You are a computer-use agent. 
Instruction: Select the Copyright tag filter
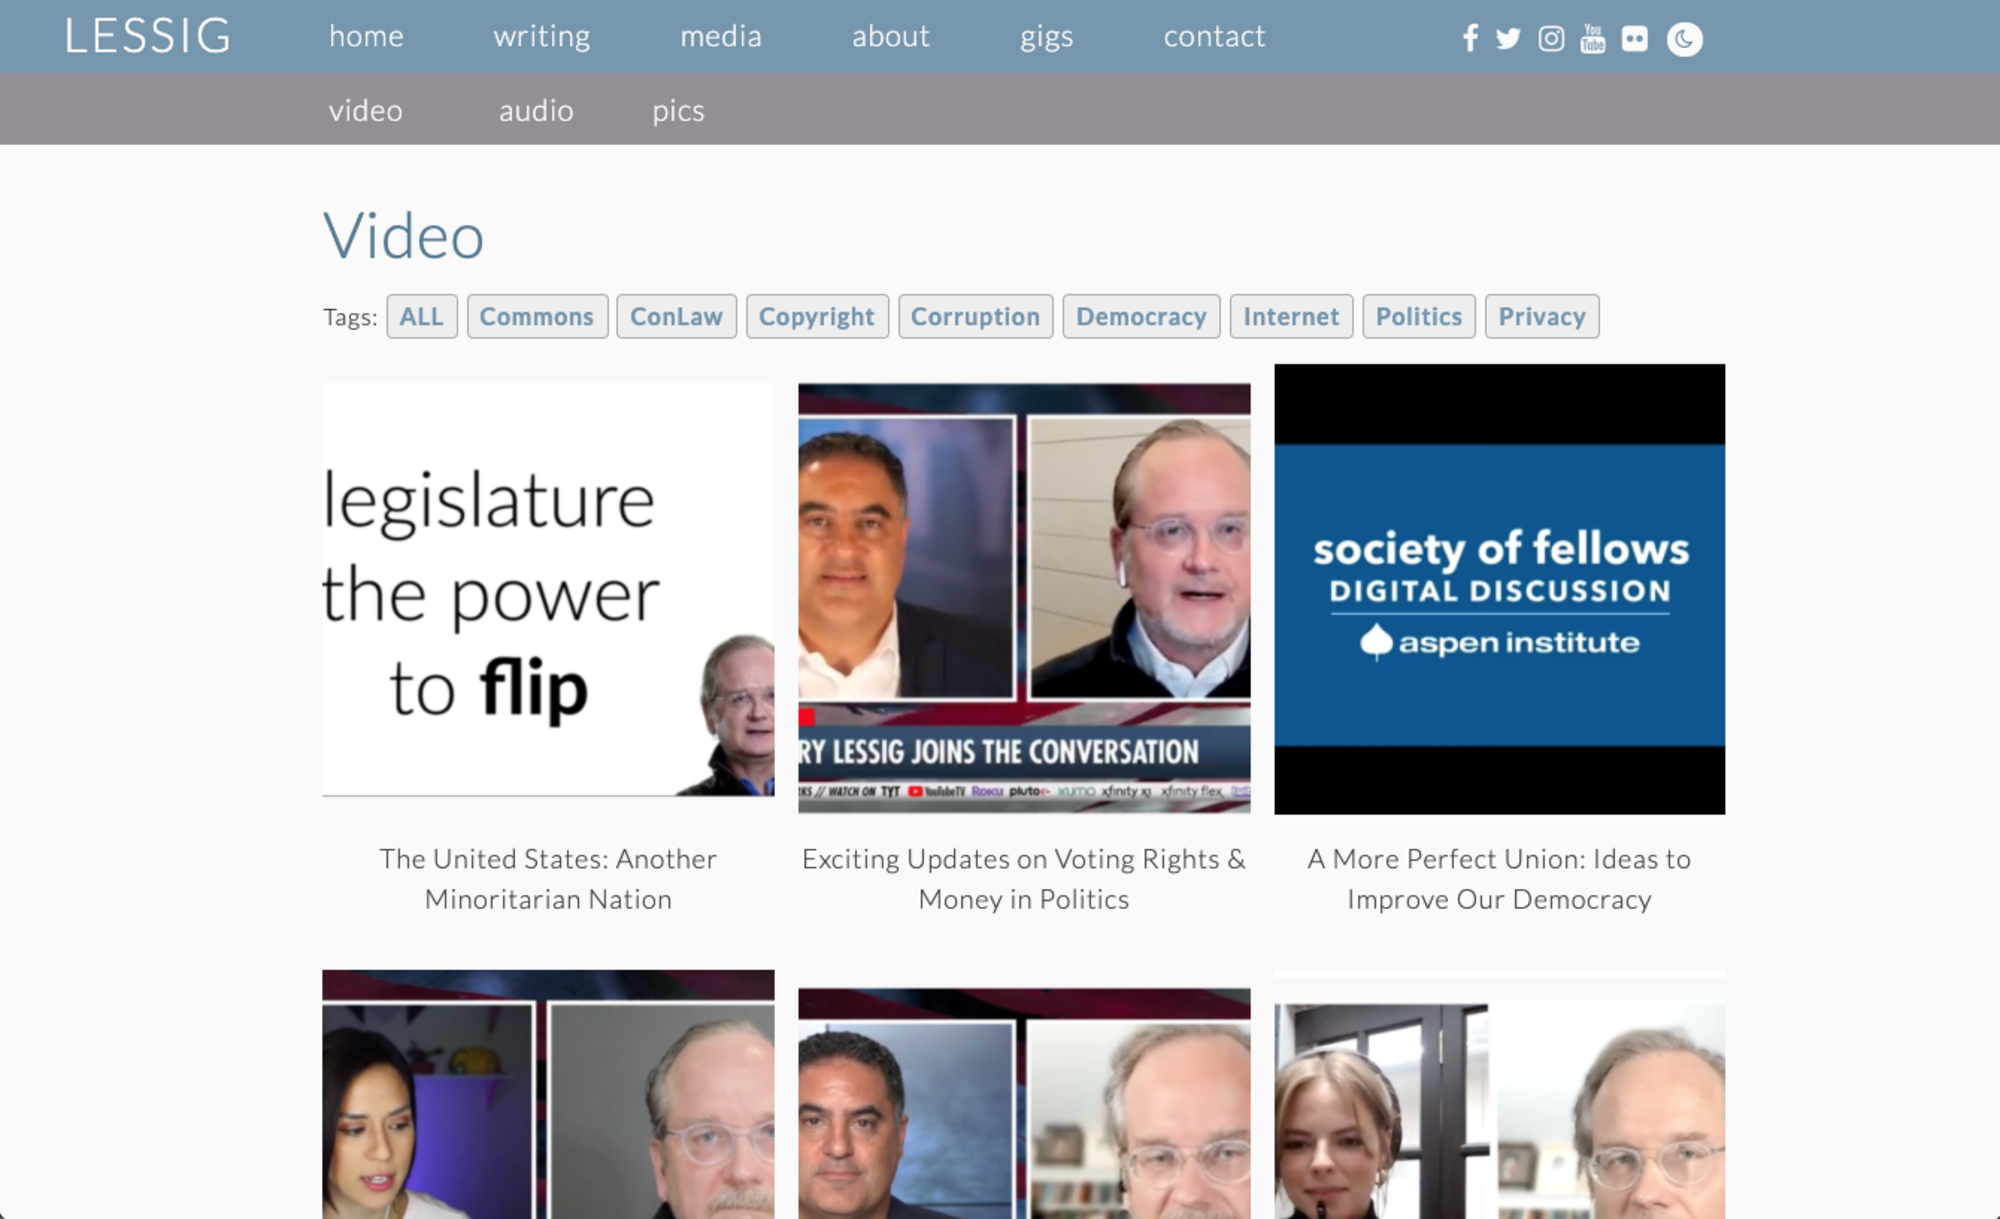[817, 316]
